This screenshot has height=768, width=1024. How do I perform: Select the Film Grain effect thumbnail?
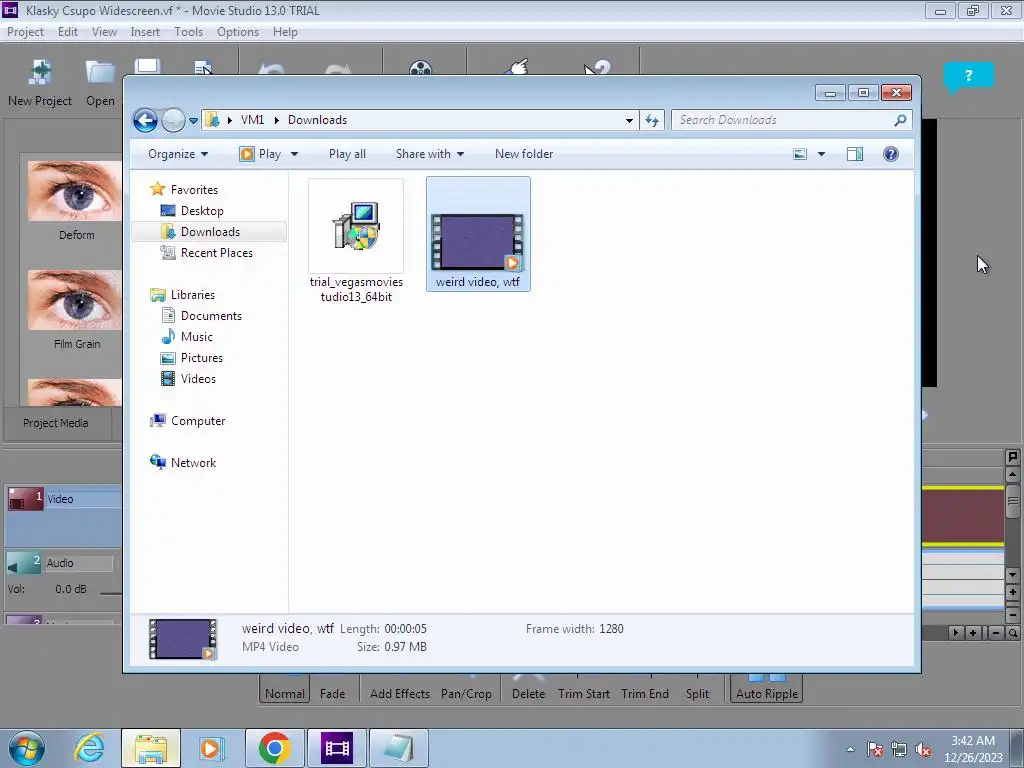click(x=74, y=300)
